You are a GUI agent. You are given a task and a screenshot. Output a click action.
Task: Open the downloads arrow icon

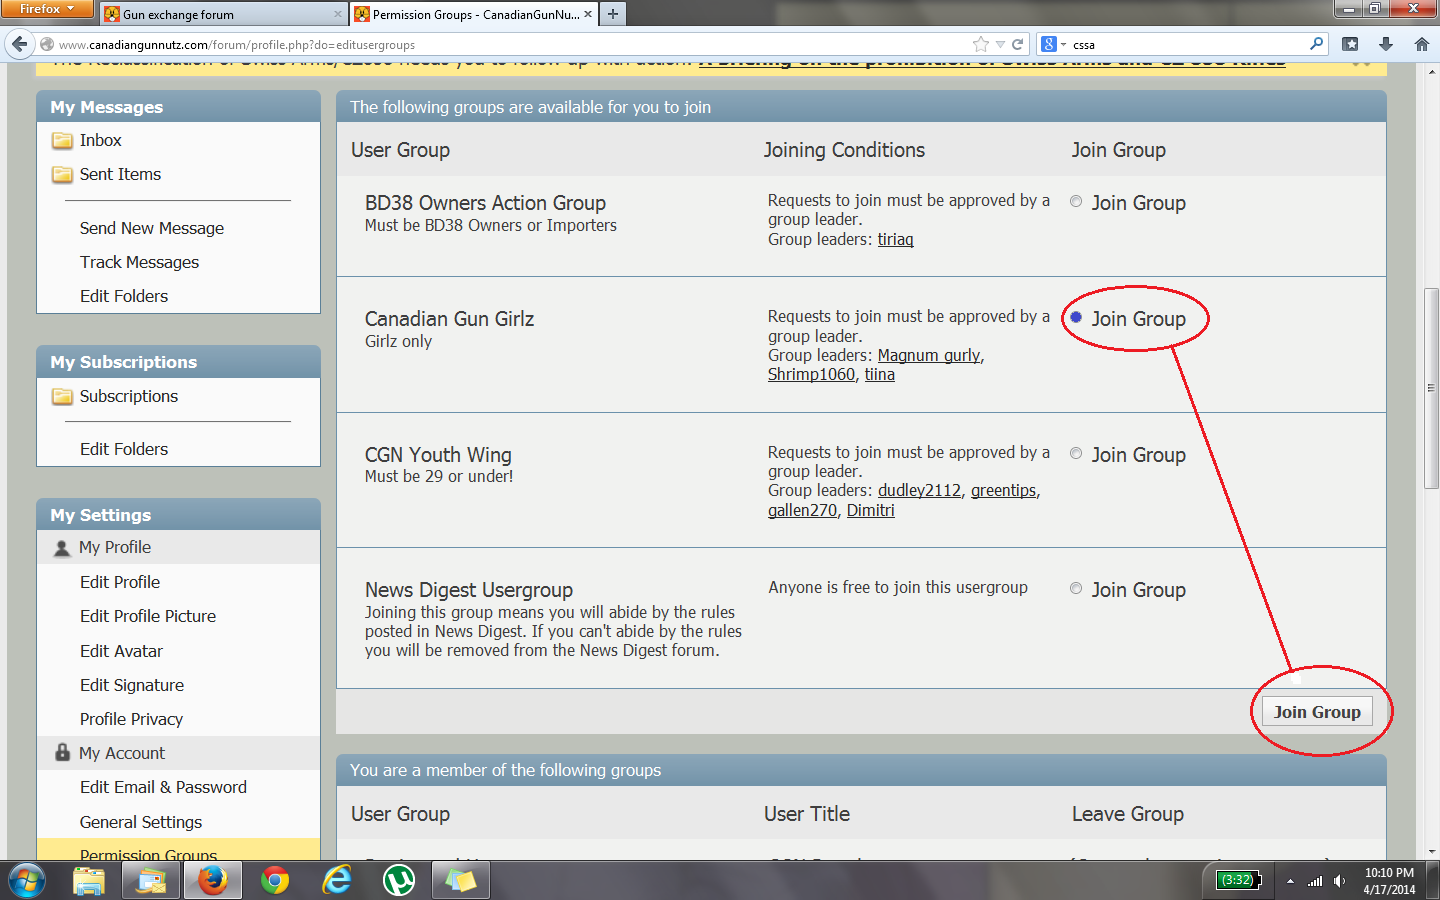tap(1386, 44)
